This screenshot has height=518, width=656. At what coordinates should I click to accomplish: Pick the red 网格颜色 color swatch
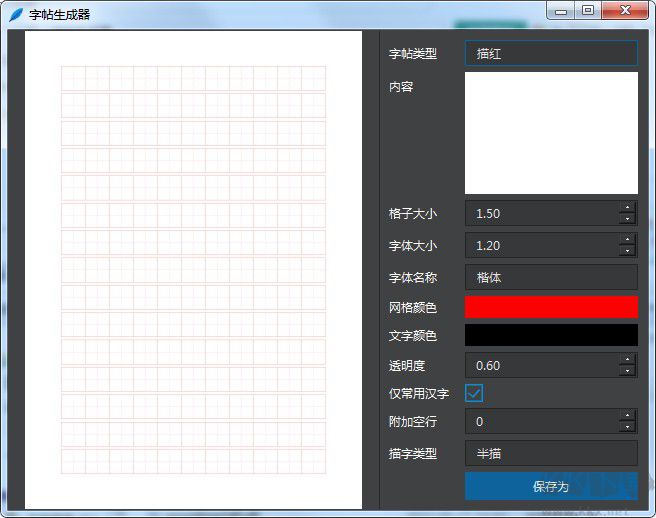pyautogui.click(x=551, y=307)
